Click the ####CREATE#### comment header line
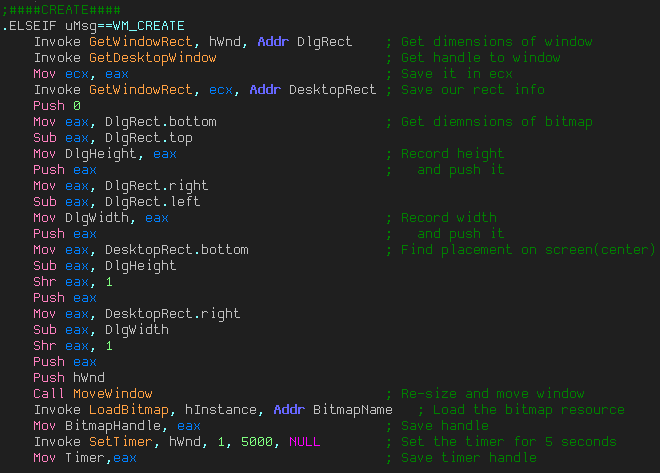The height and width of the screenshot is (473, 660). (x=61, y=10)
